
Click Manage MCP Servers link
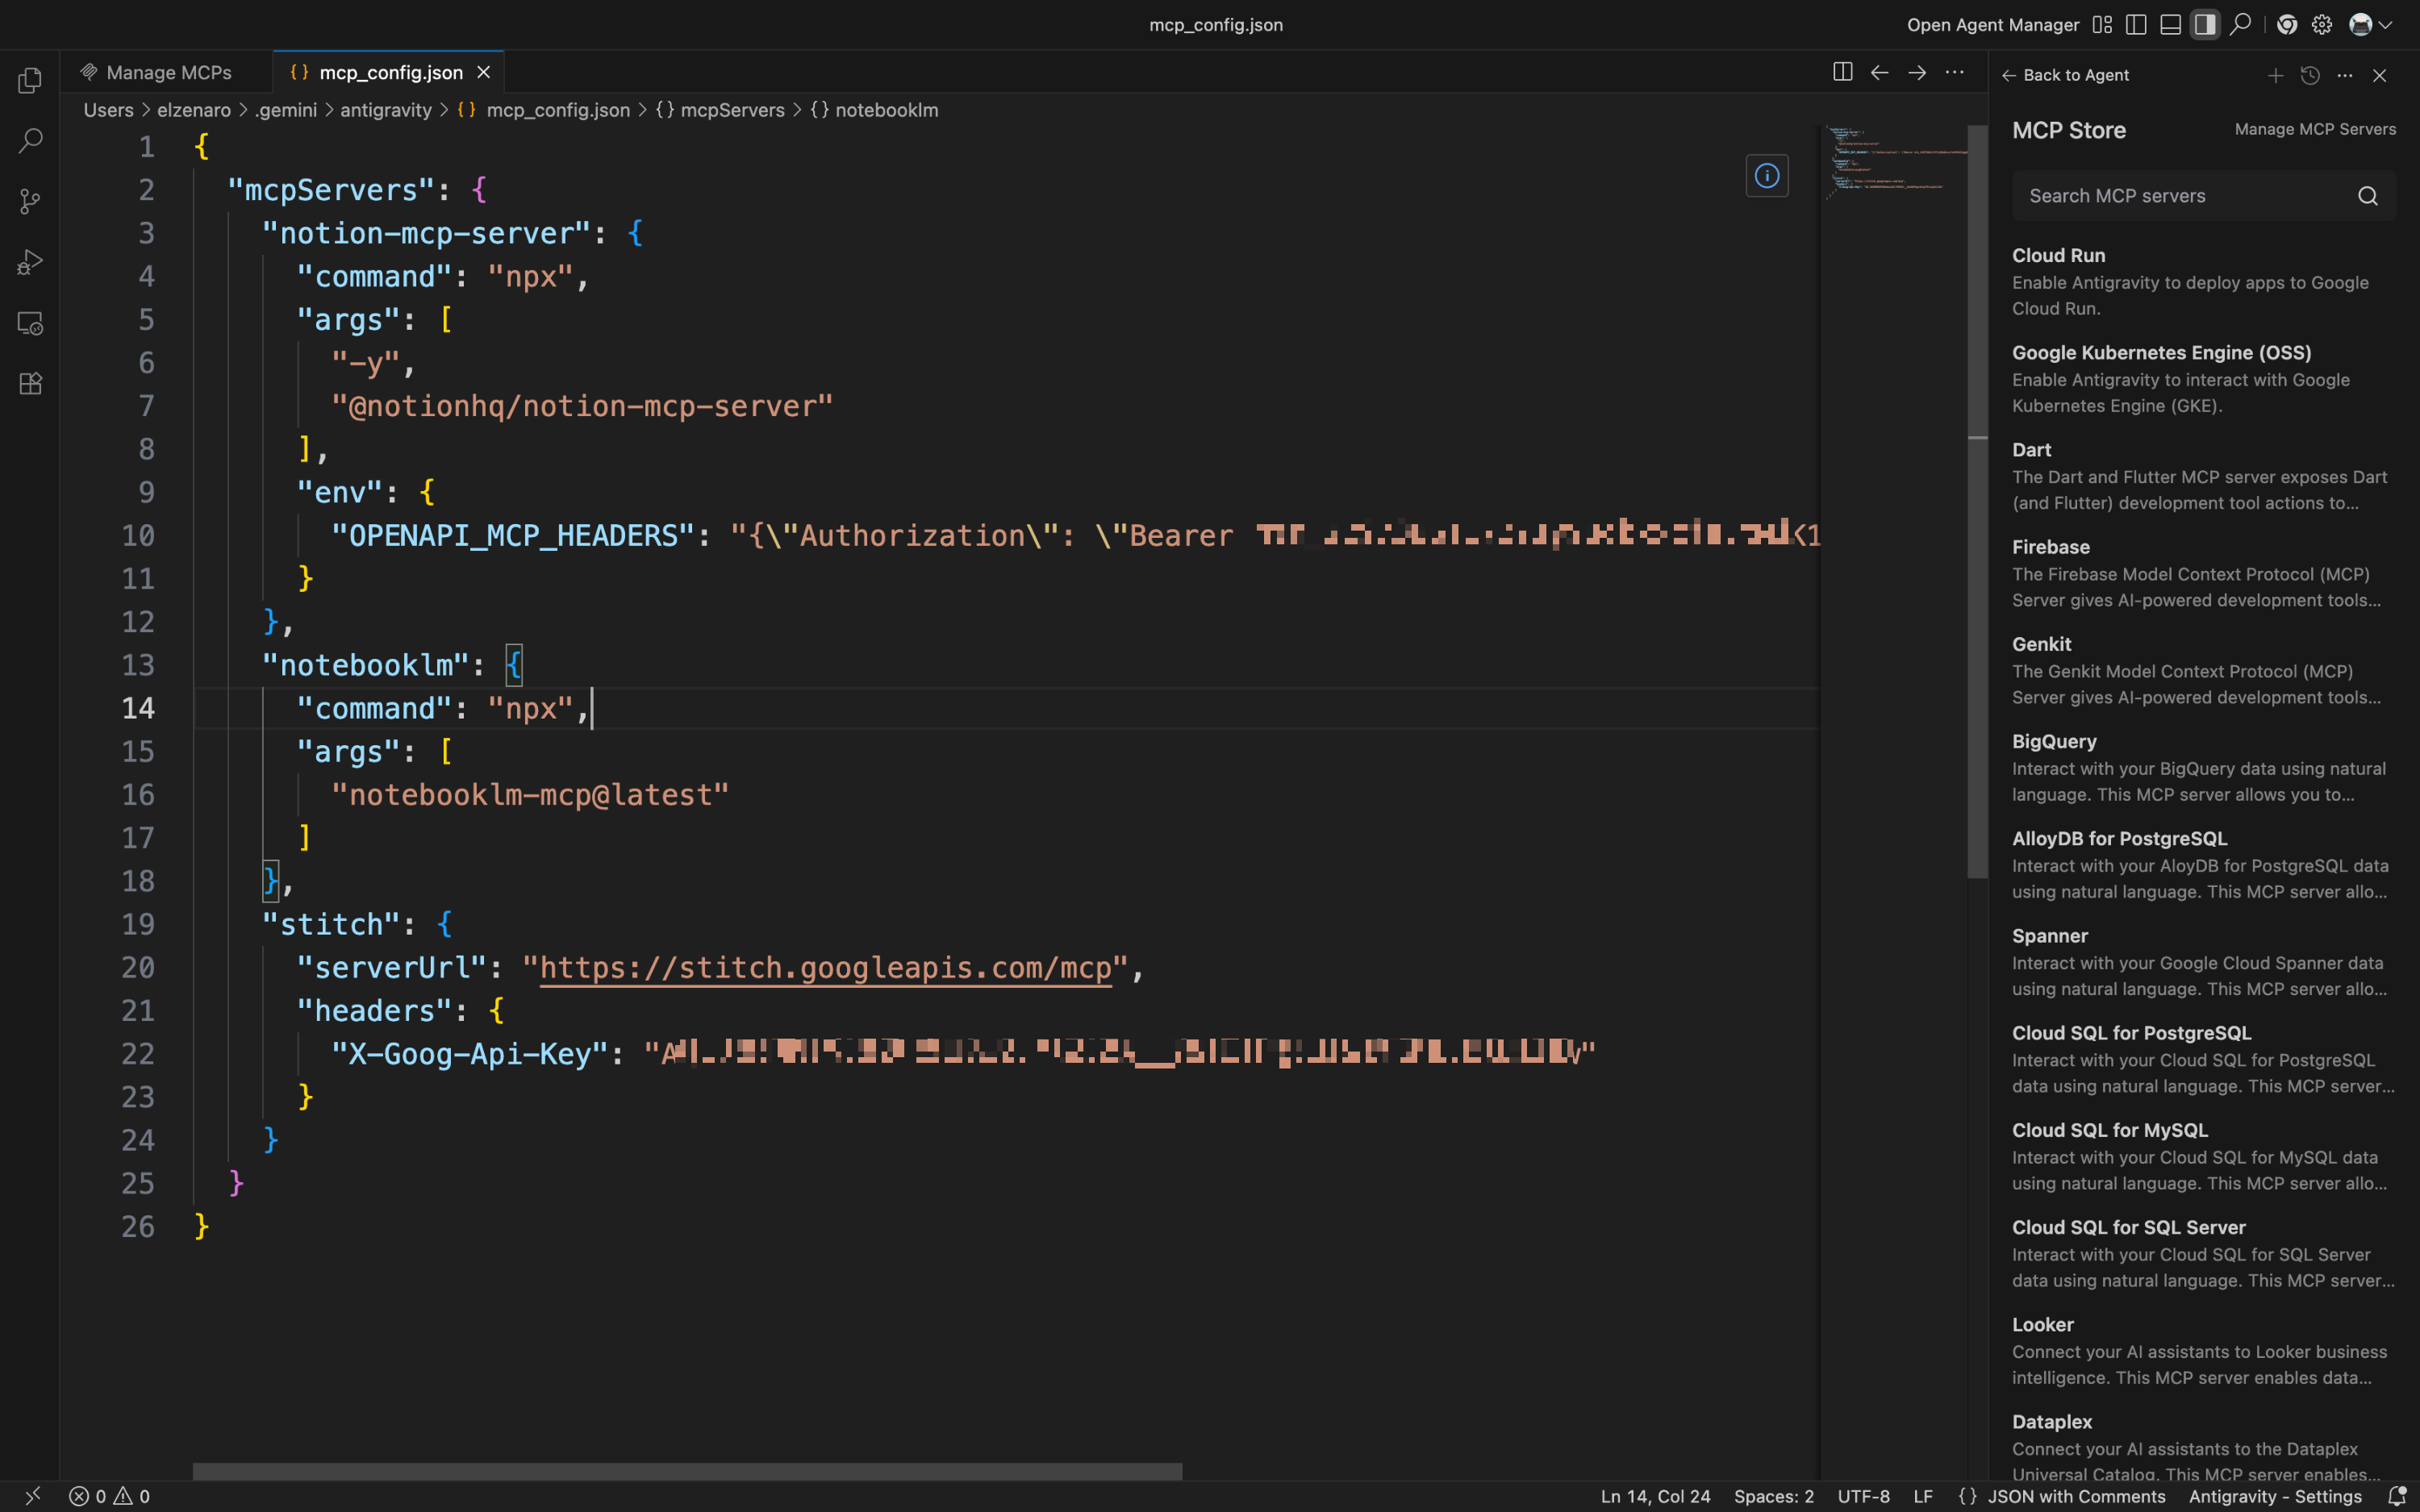click(x=2315, y=129)
